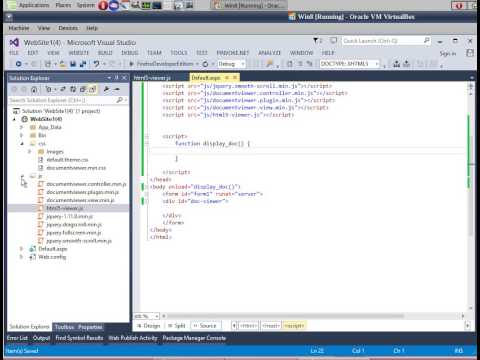Click the Visual Studio logo icon
Screen dimensions: 480x360
(14, 42)
